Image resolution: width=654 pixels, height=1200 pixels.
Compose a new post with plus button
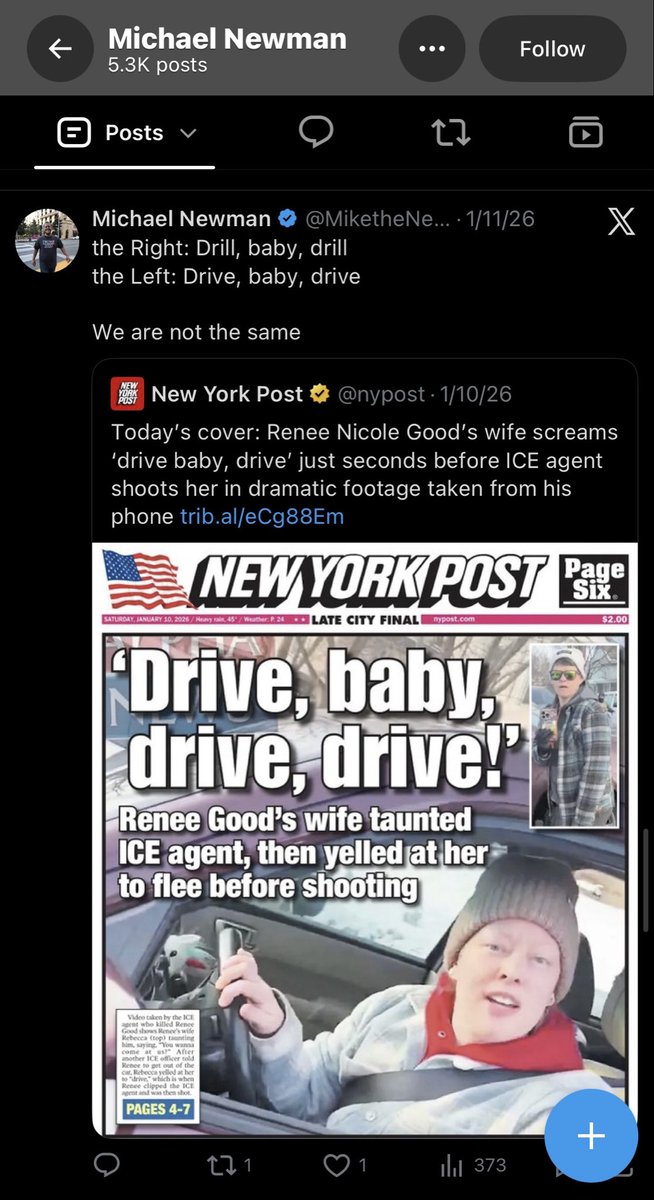(x=591, y=1136)
